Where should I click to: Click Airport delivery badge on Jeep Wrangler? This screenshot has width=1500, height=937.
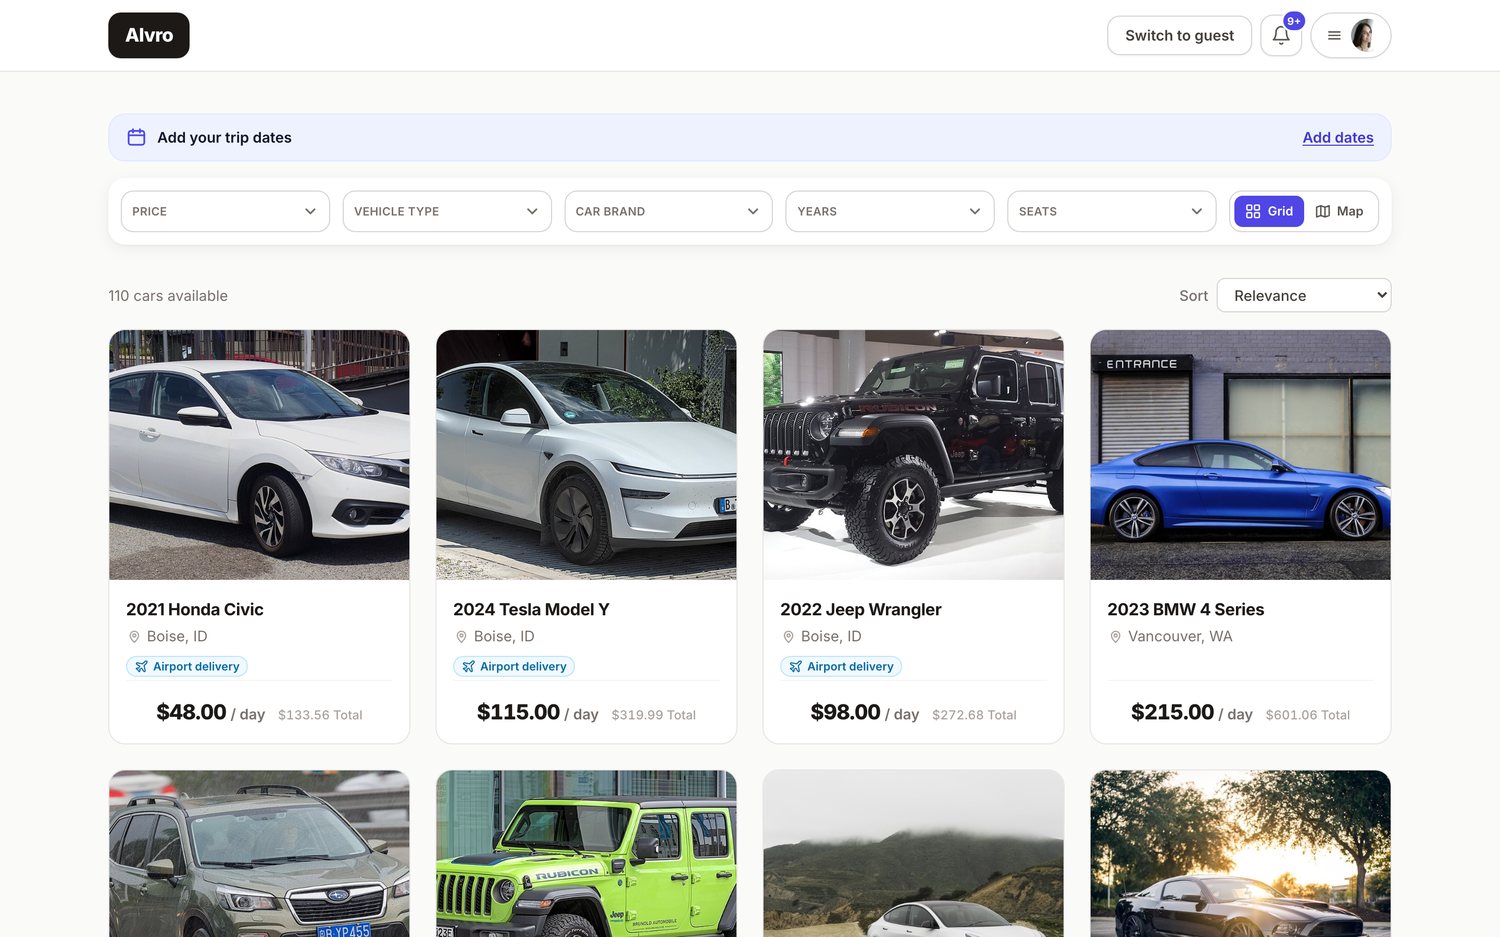point(841,666)
